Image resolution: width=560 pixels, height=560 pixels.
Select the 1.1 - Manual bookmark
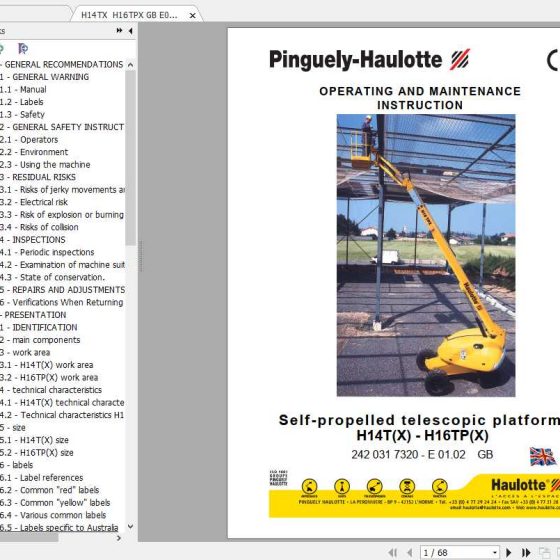coord(23,90)
